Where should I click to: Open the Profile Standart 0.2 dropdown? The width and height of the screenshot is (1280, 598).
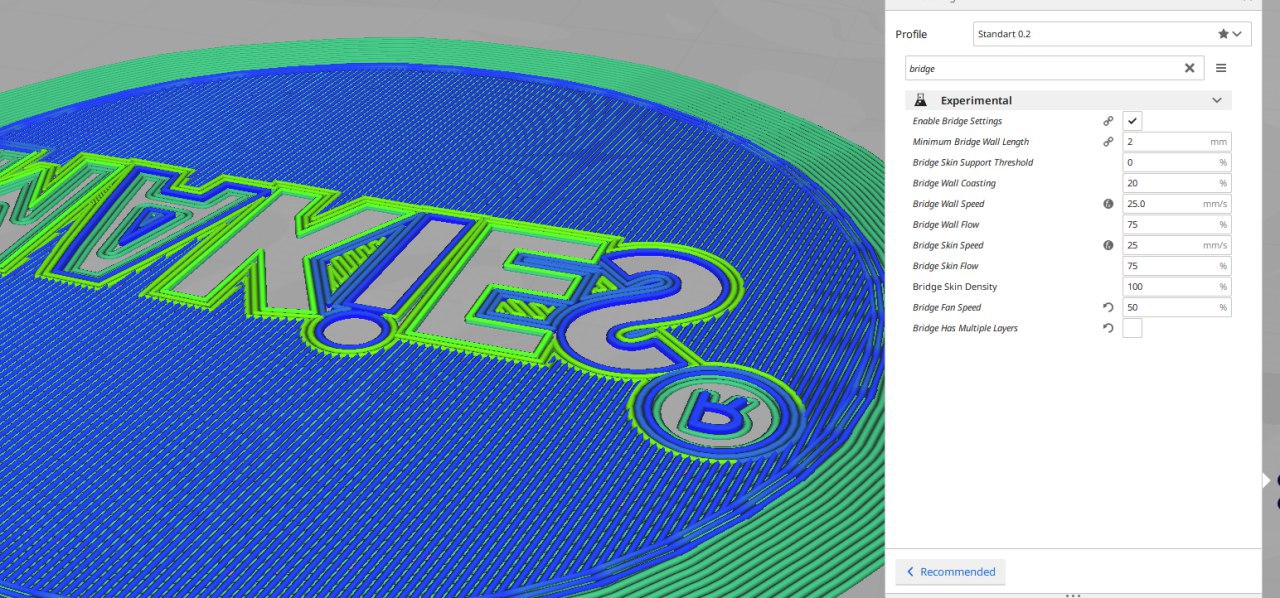point(1111,34)
